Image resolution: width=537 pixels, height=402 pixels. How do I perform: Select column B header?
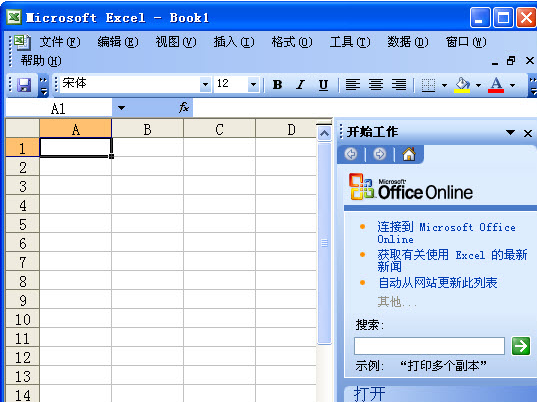pyautogui.click(x=148, y=129)
